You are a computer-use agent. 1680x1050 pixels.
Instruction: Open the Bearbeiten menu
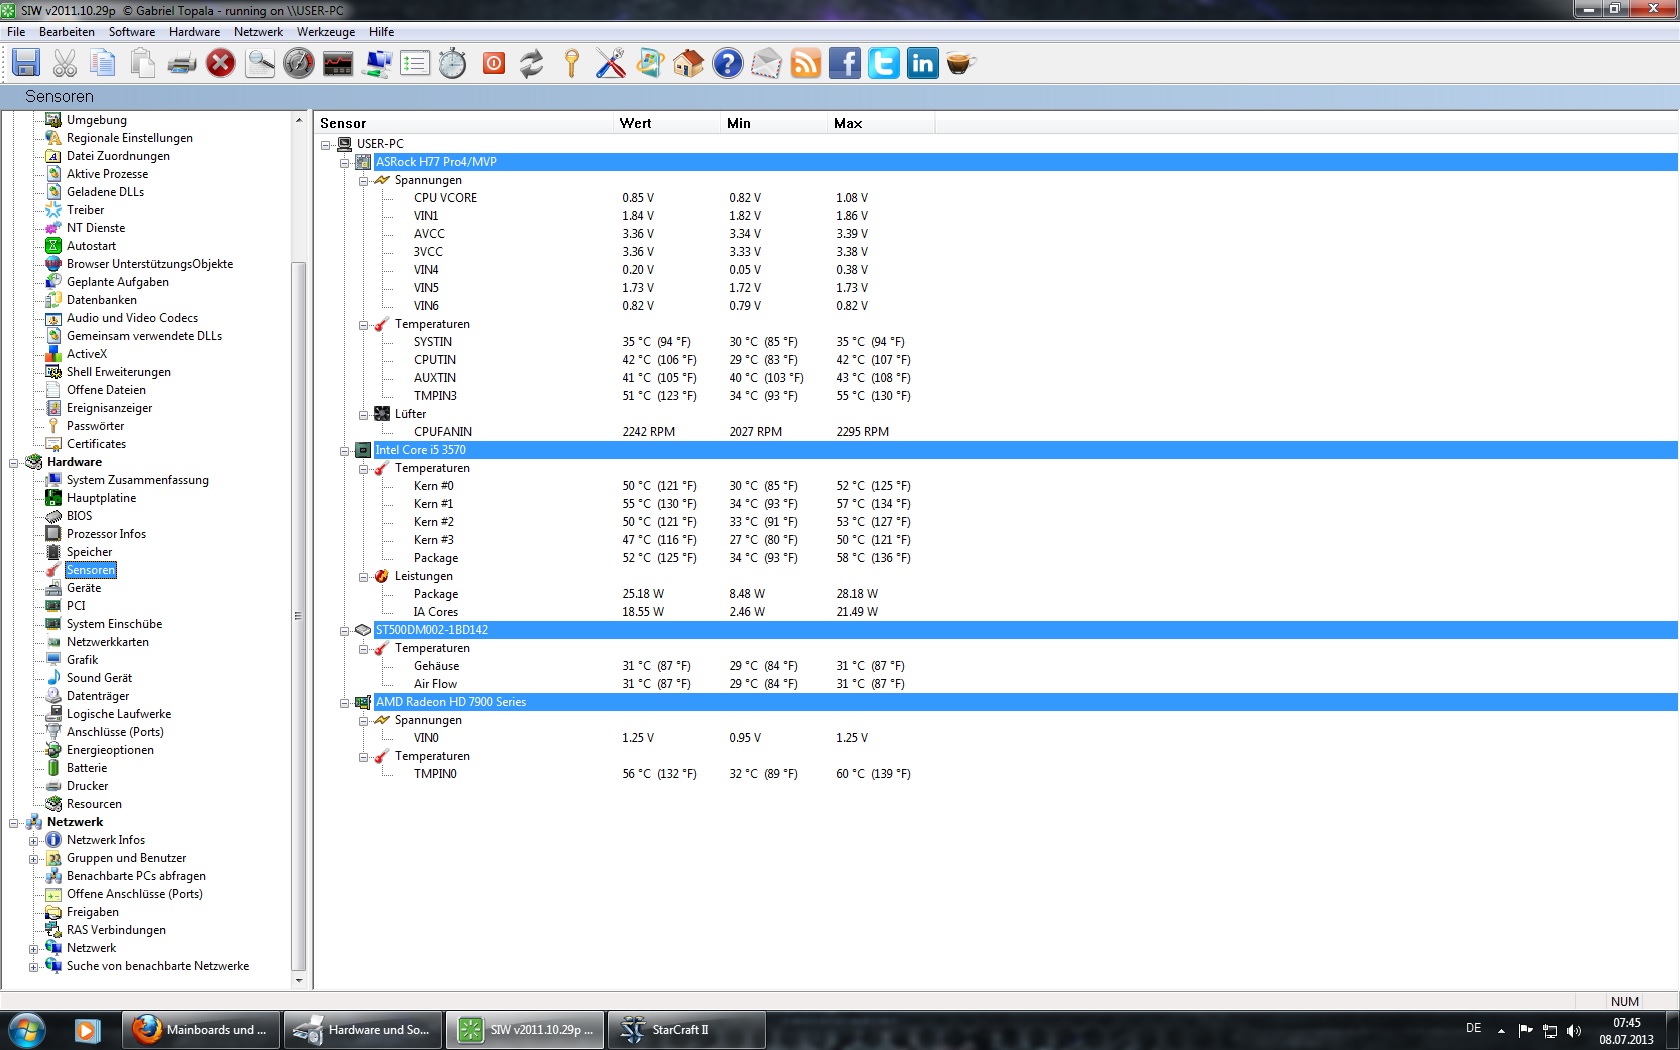tap(67, 32)
